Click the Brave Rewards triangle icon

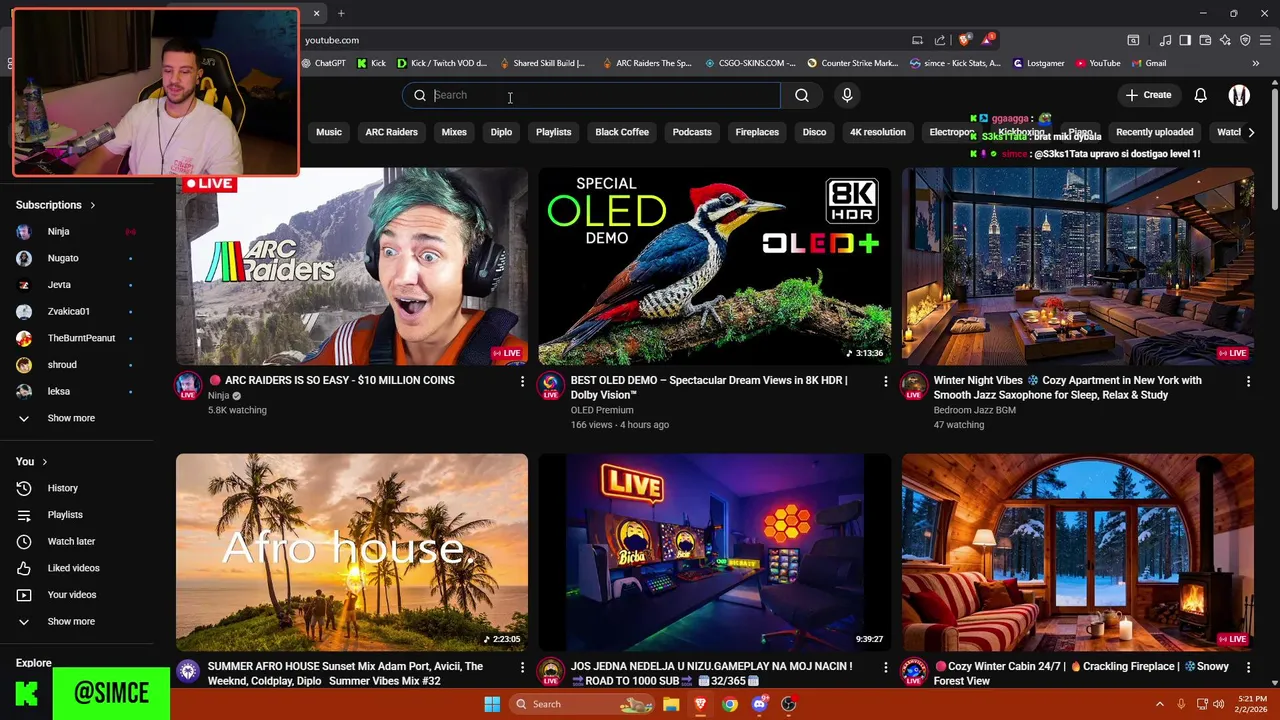pyautogui.click(x=989, y=40)
